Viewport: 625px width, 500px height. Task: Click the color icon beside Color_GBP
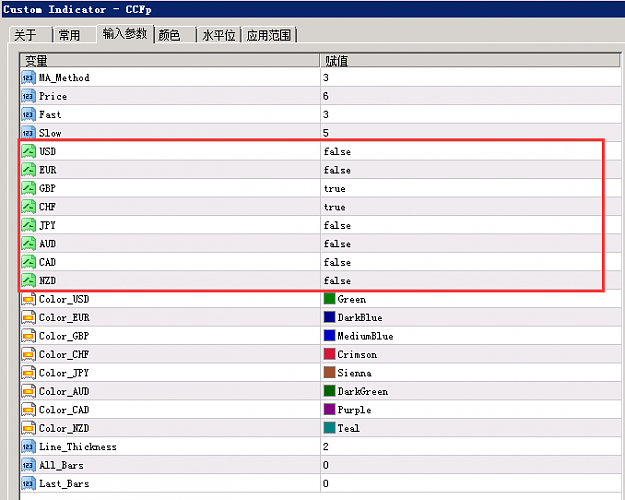point(28,336)
